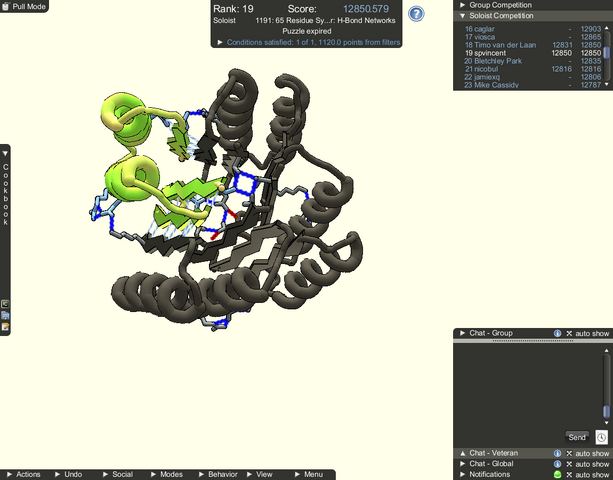Click the Send chat button
Screen dimensions: 613x480
click(x=577, y=437)
